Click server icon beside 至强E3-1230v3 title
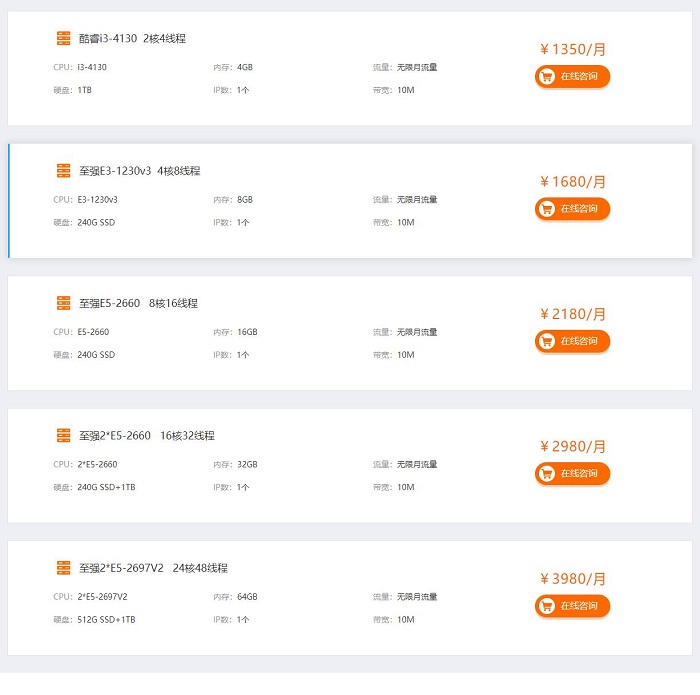The image size is (700, 695). (63, 171)
